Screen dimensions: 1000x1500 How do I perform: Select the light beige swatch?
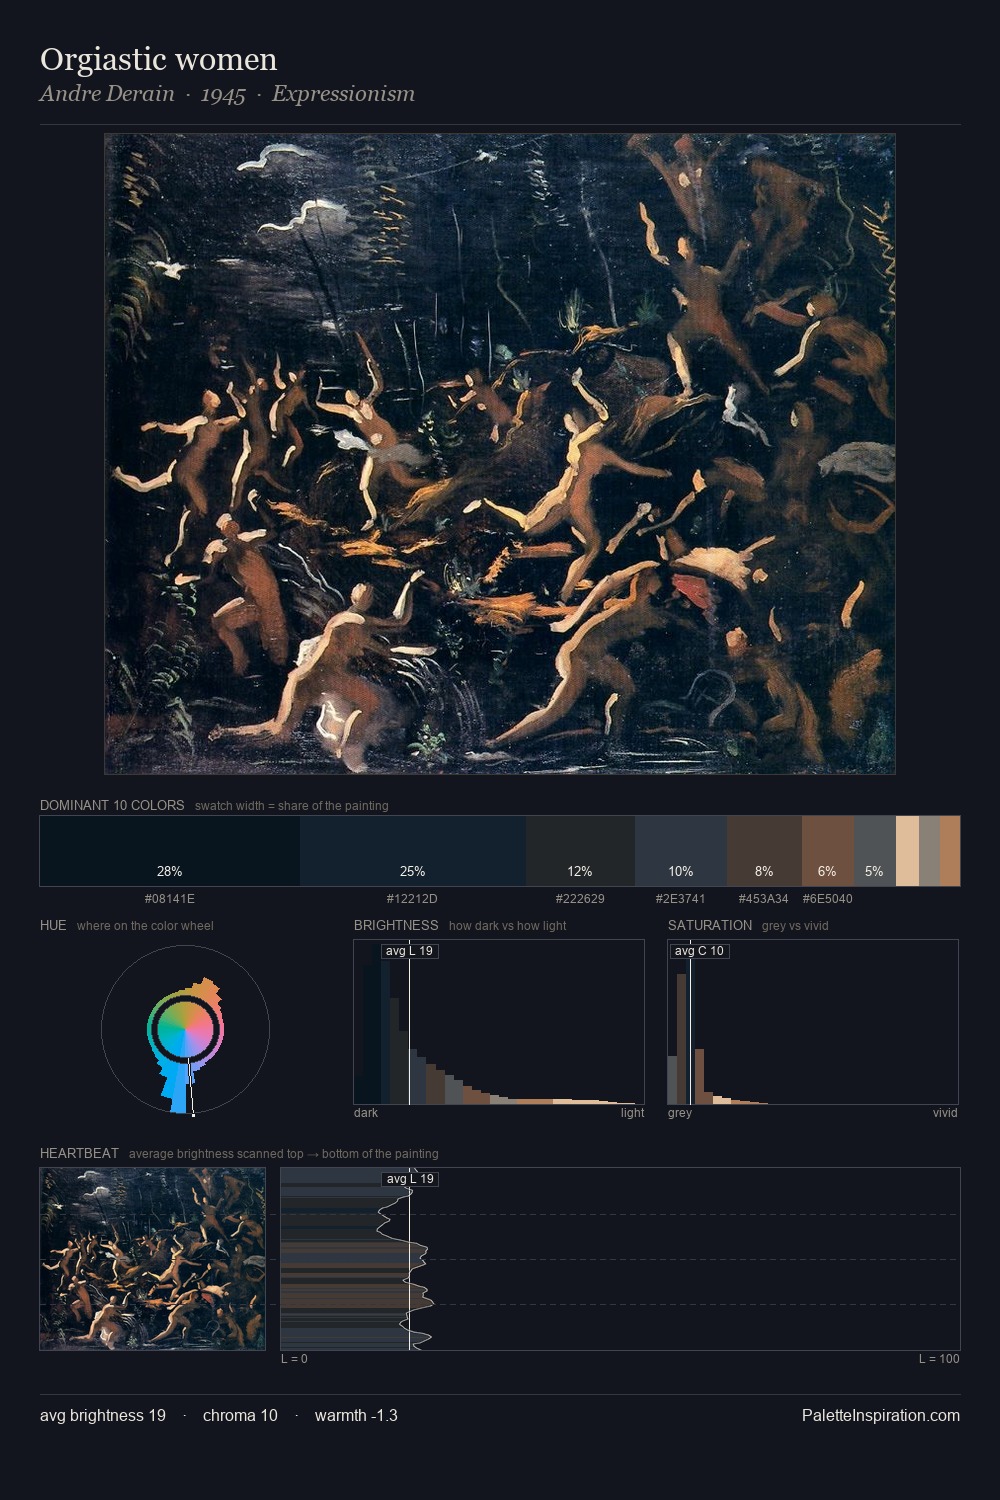[907, 851]
